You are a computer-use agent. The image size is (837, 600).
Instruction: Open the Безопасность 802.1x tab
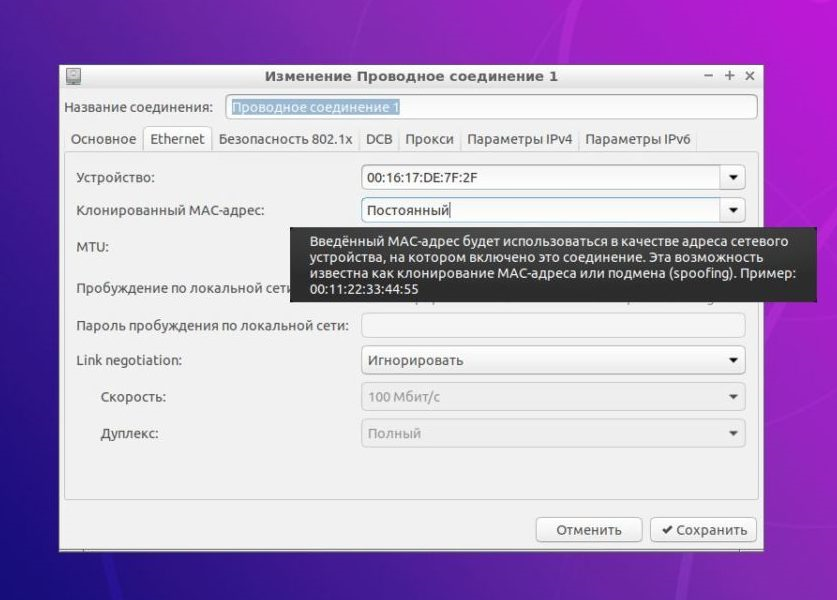pyautogui.click(x=285, y=139)
